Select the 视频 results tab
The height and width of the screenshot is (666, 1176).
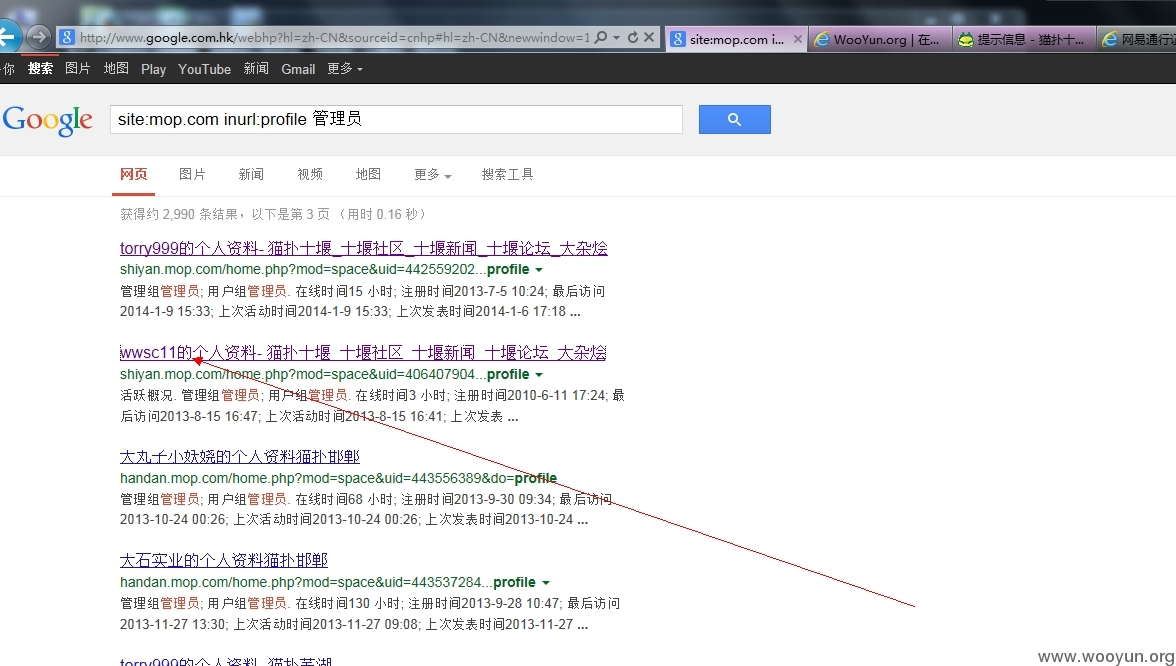click(x=310, y=175)
